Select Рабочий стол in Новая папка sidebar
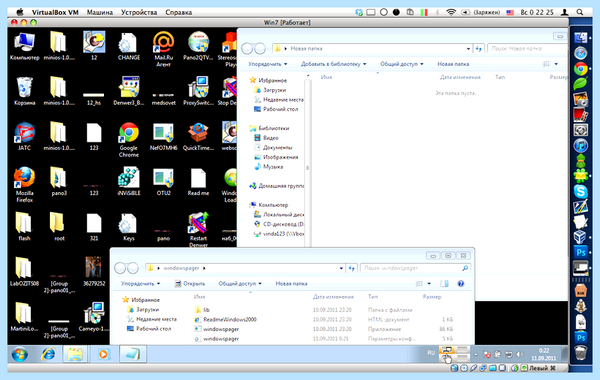600x380 pixels. (x=276, y=109)
